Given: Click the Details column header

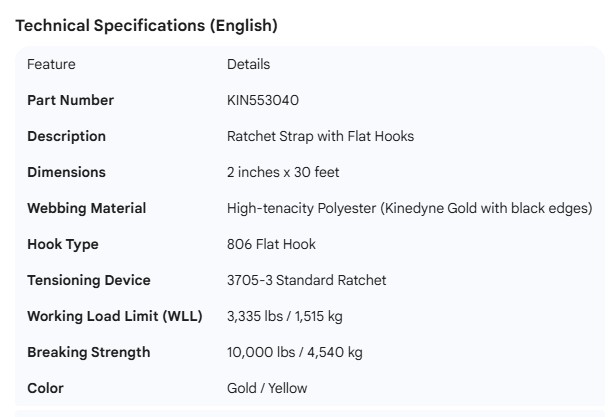Looking at the screenshot, I should tap(248, 64).
